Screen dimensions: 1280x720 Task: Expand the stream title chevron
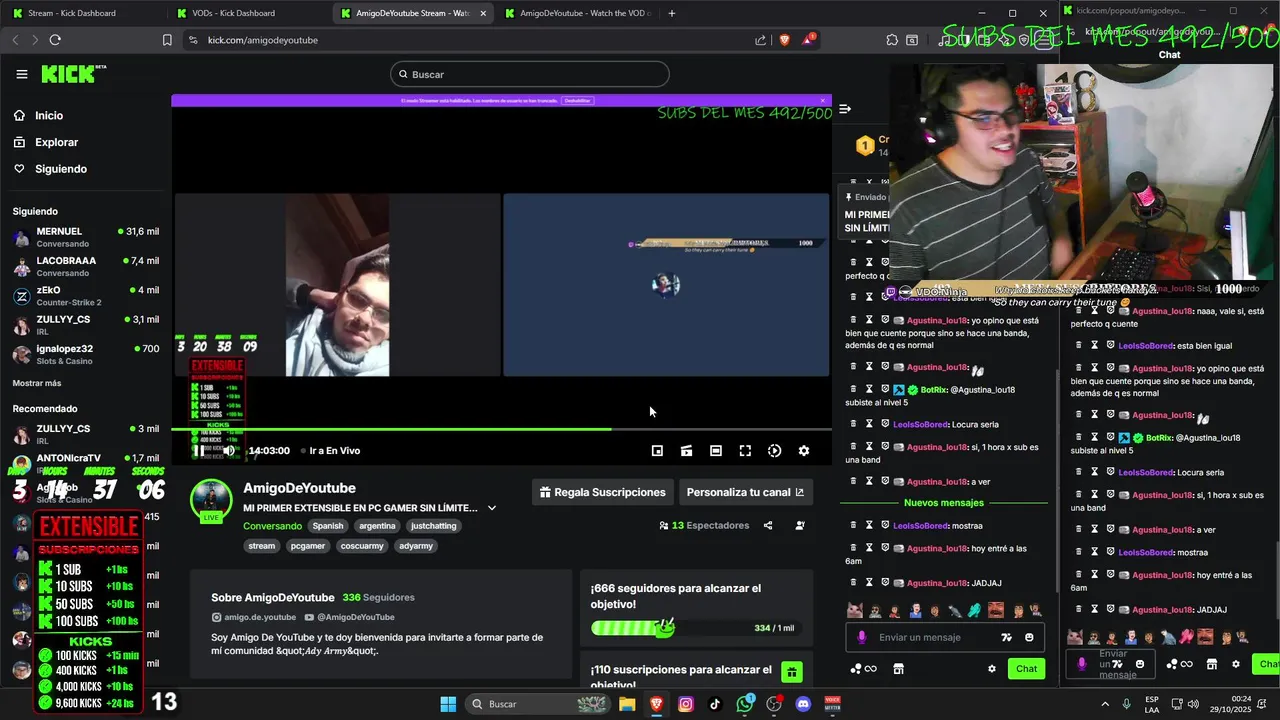(491, 508)
